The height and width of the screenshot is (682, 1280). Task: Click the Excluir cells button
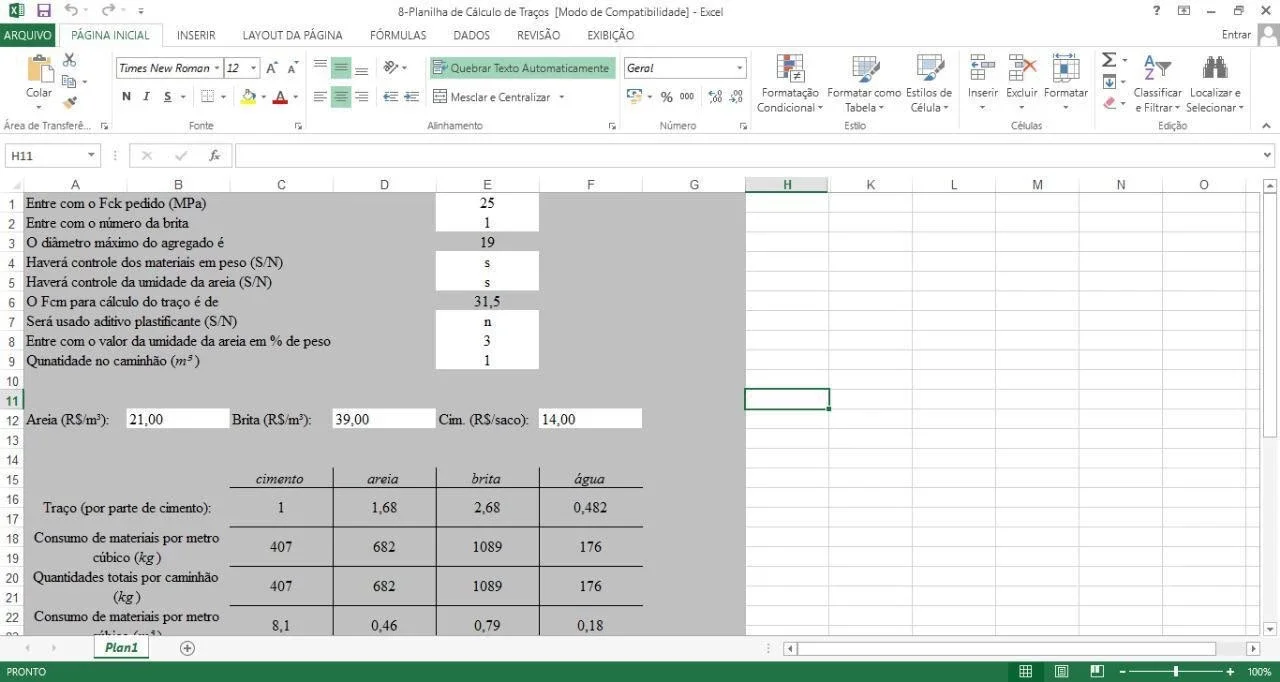(1022, 84)
